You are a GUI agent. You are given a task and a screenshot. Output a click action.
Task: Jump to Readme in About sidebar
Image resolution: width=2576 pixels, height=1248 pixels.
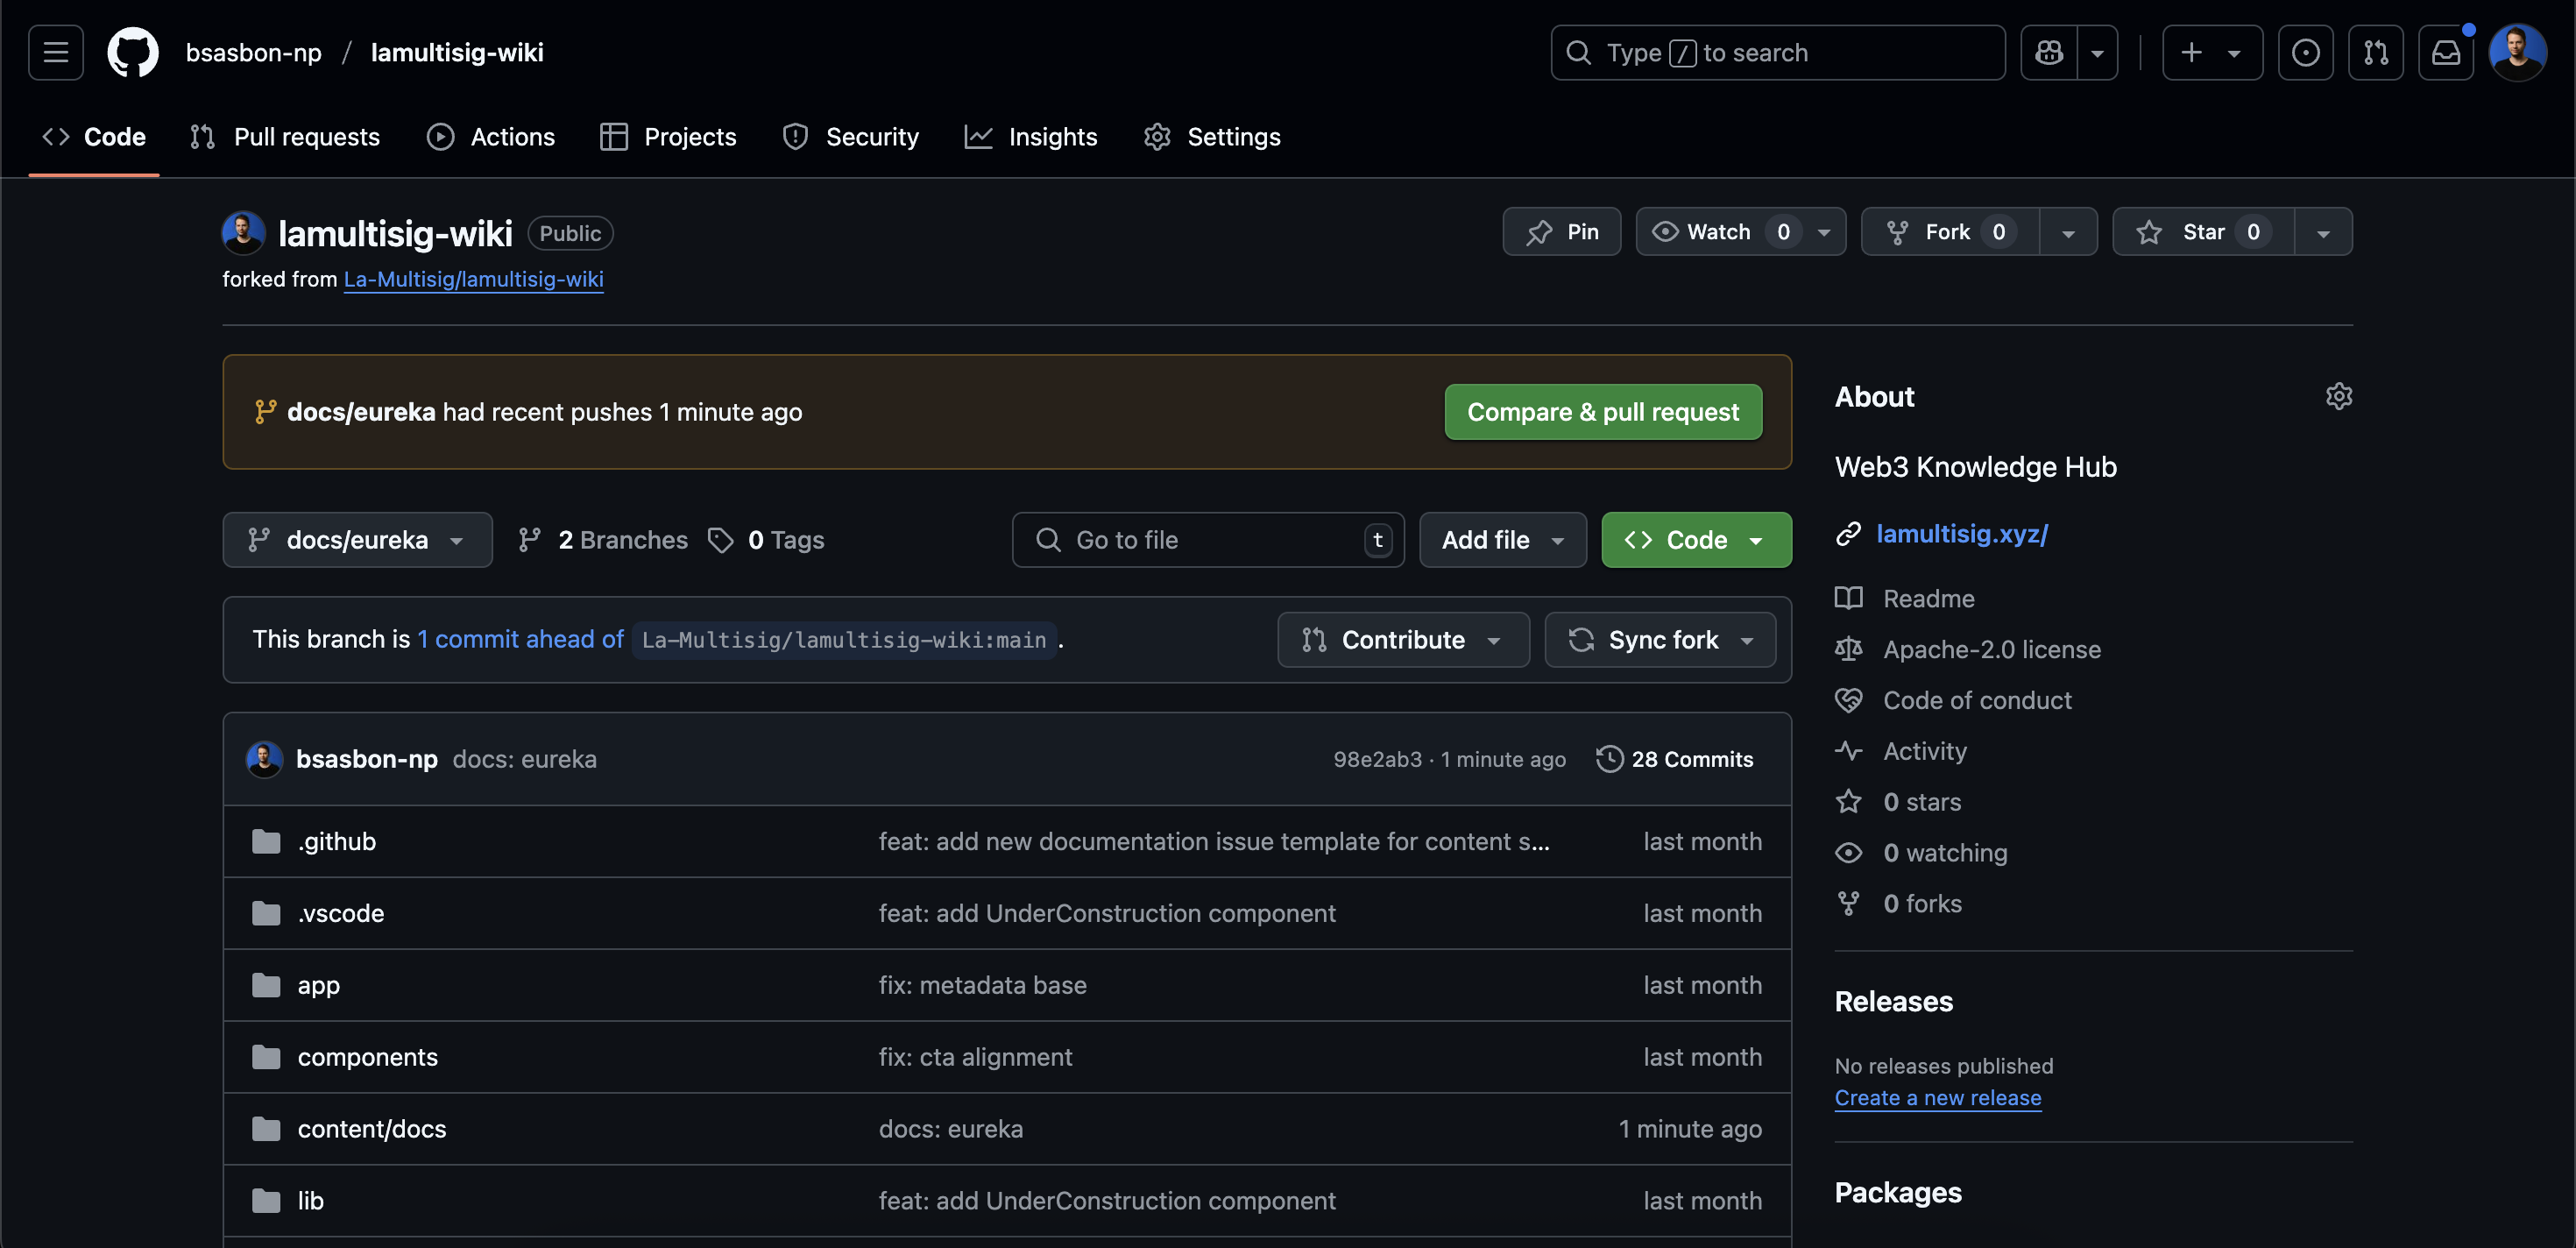tap(1929, 599)
